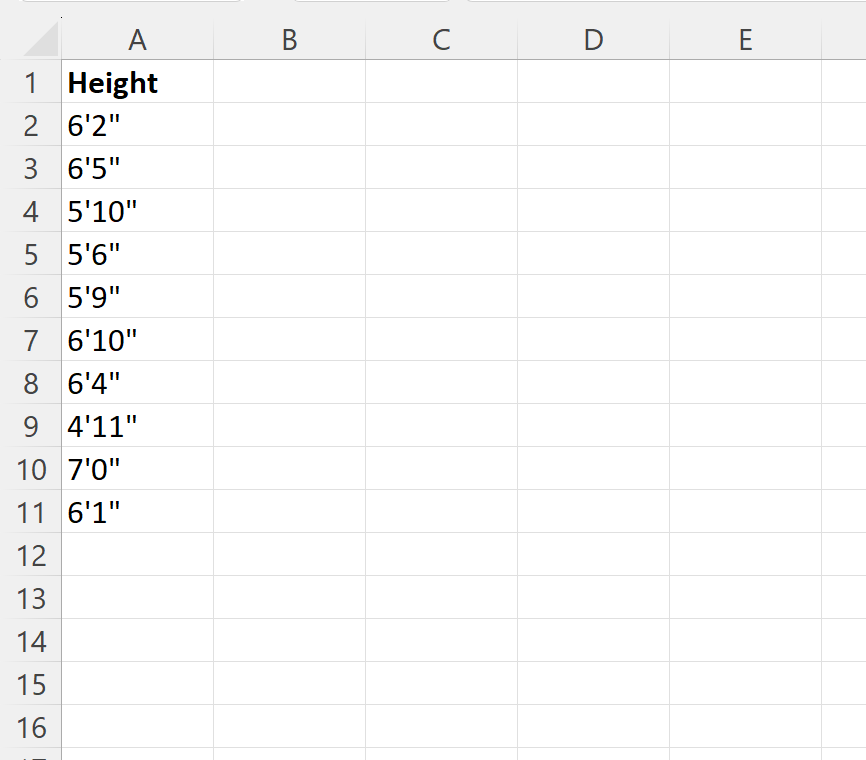
Task: Click the bold Height header cell
Action: tap(137, 83)
